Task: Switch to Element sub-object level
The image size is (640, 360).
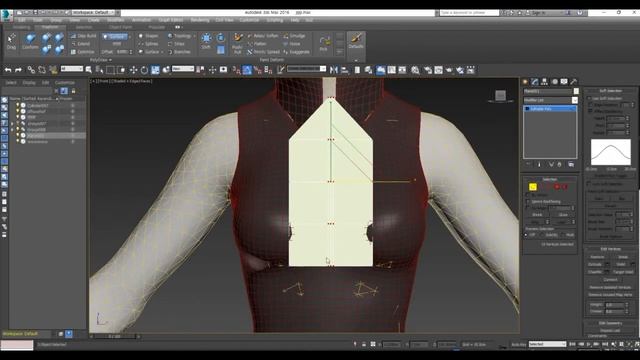Action: point(565,187)
